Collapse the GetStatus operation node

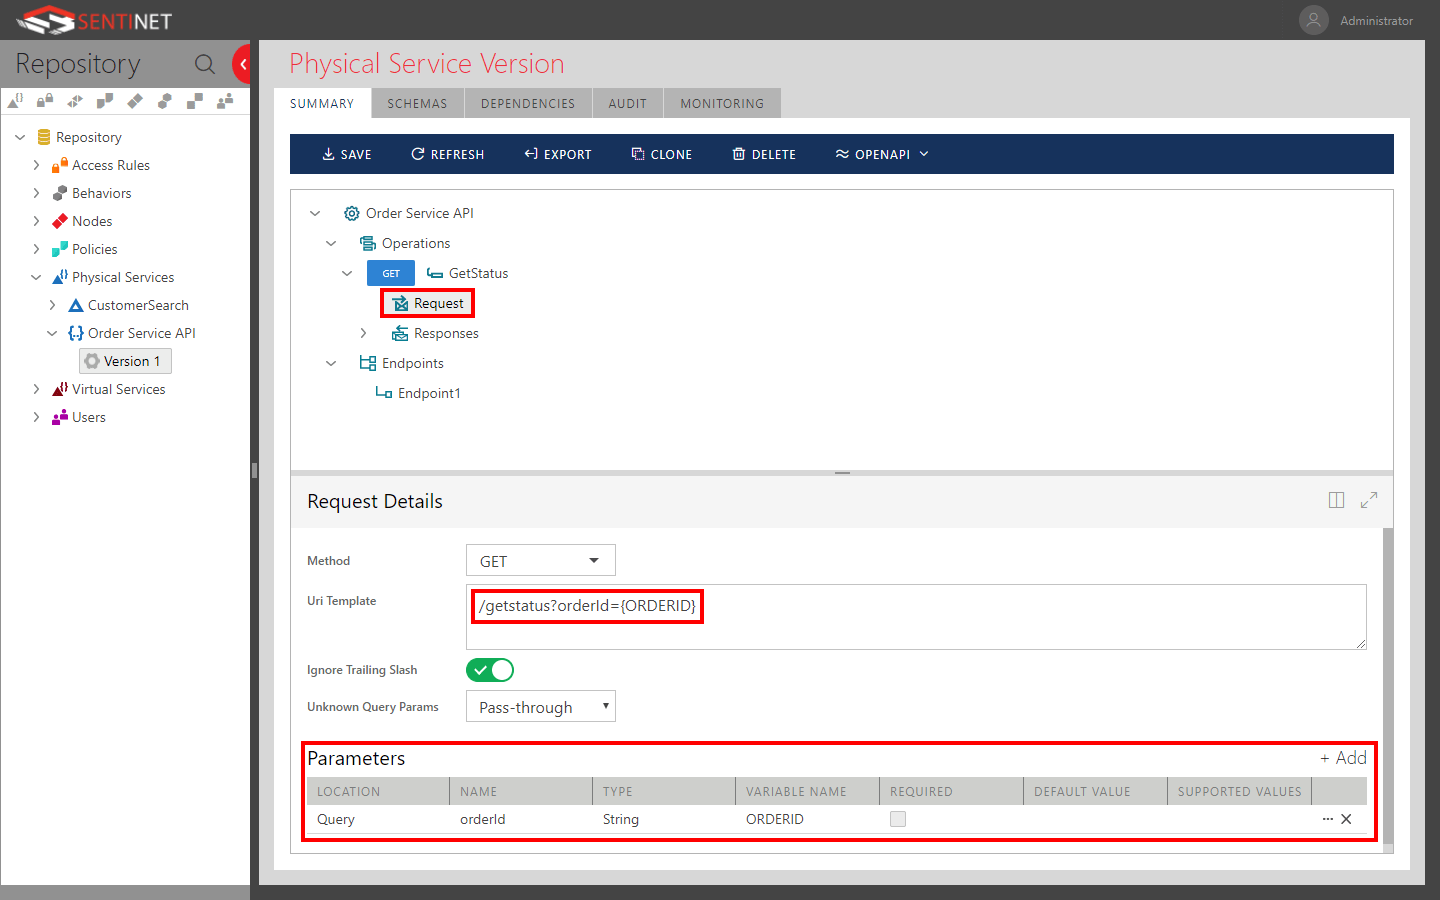click(347, 273)
